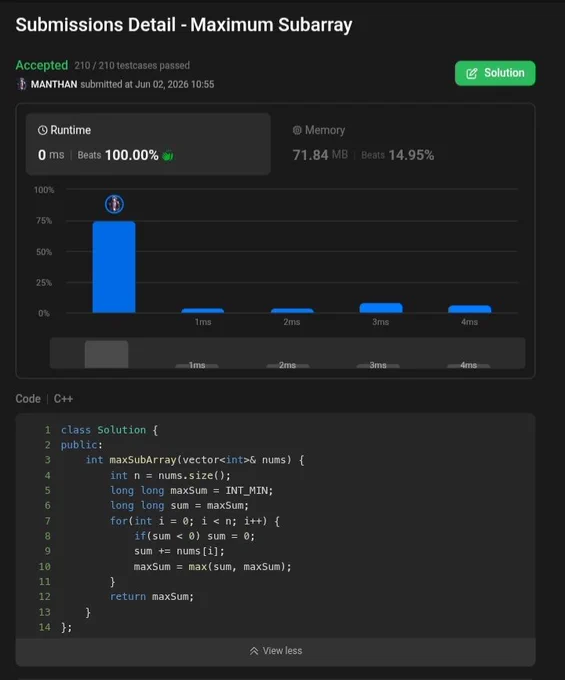Click code line 'long long sum = maxSum;'
This screenshot has width=565, height=680.
tap(179, 506)
